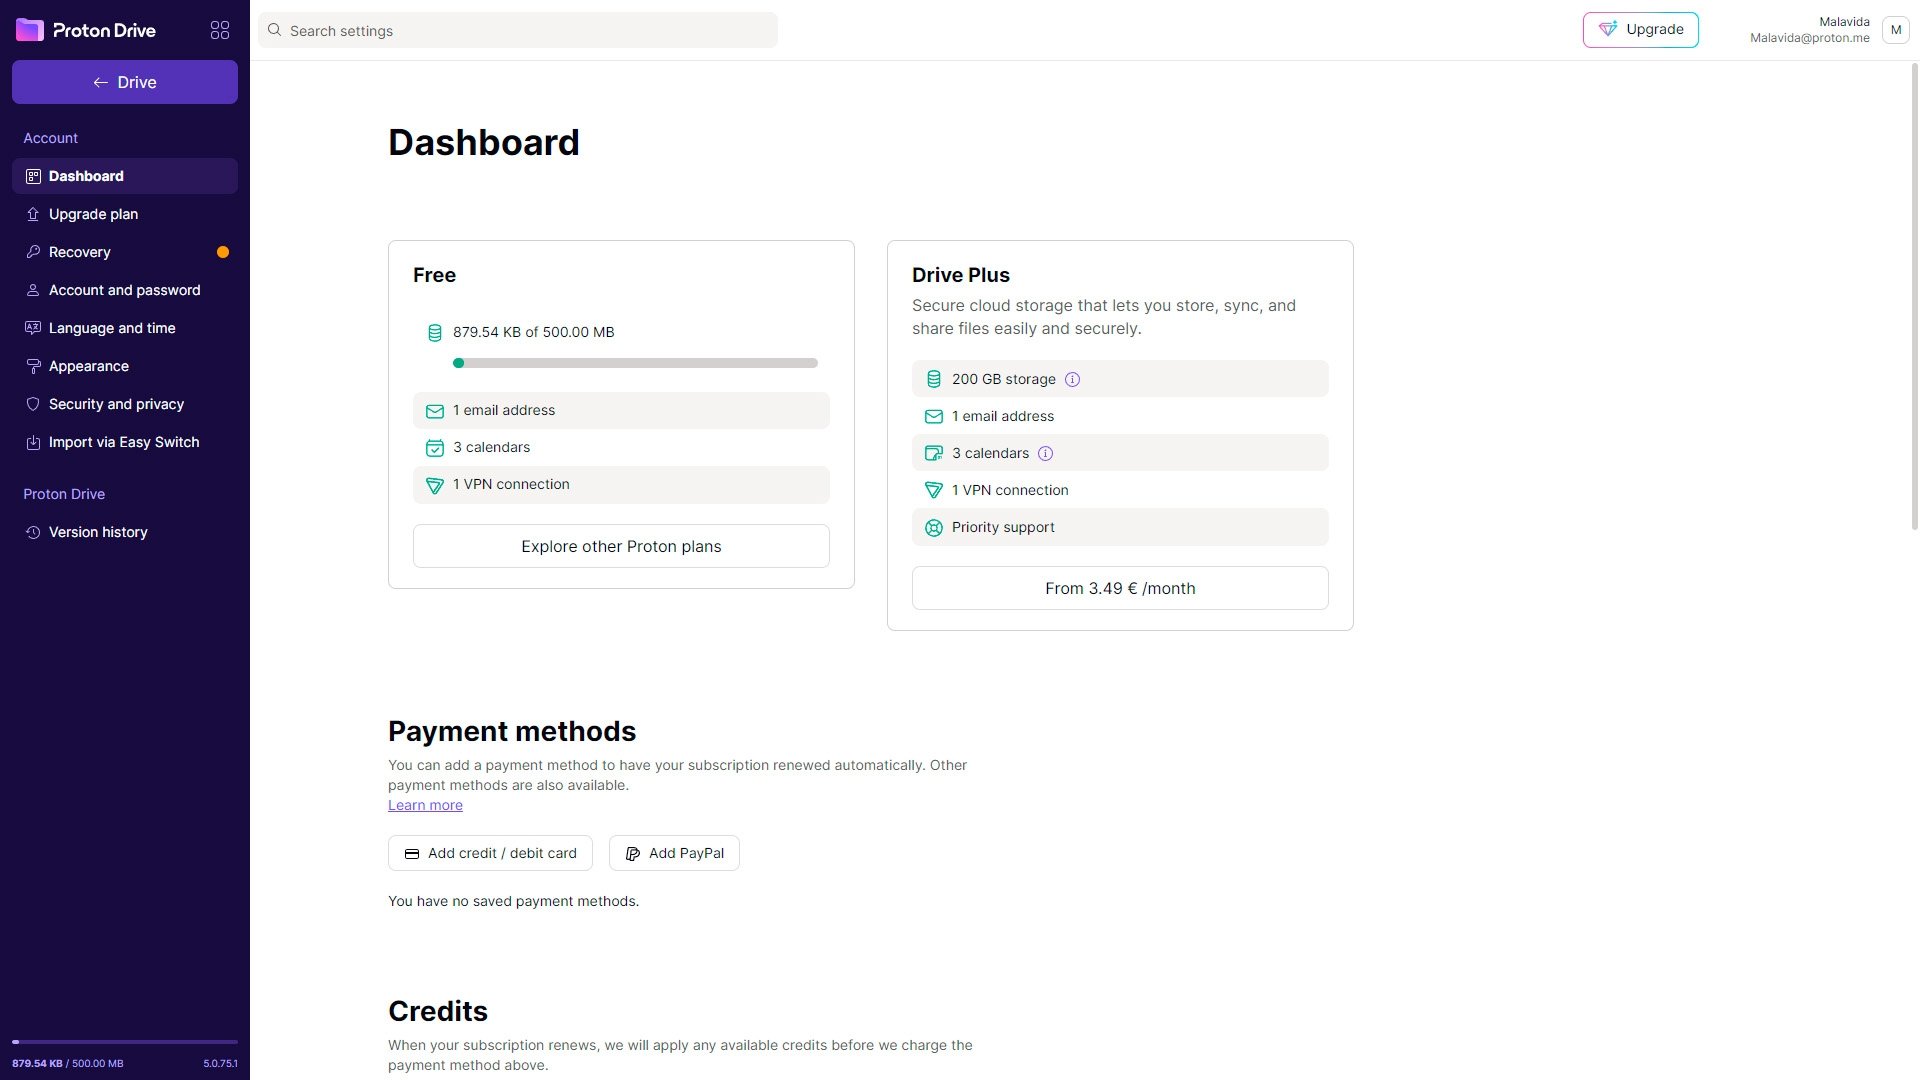Click the orange Recovery alert dot

(223, 252)
